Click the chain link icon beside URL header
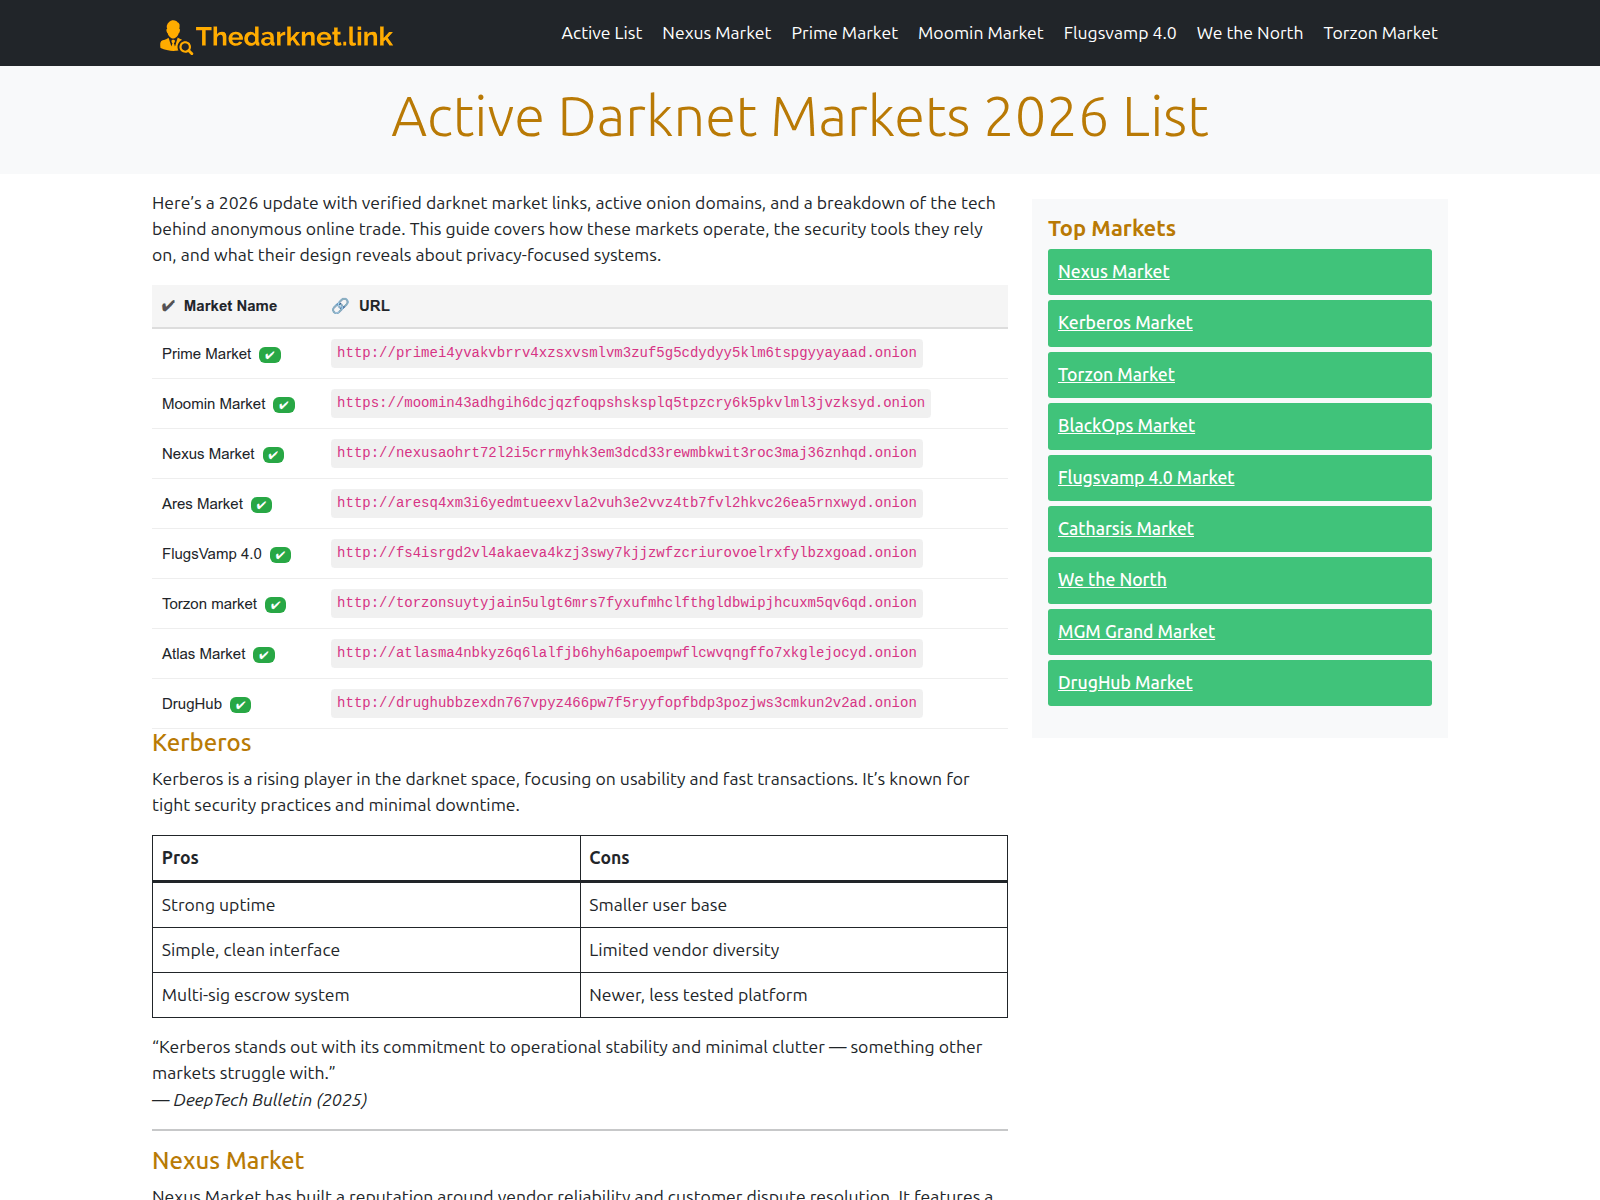 coord(340,306)
